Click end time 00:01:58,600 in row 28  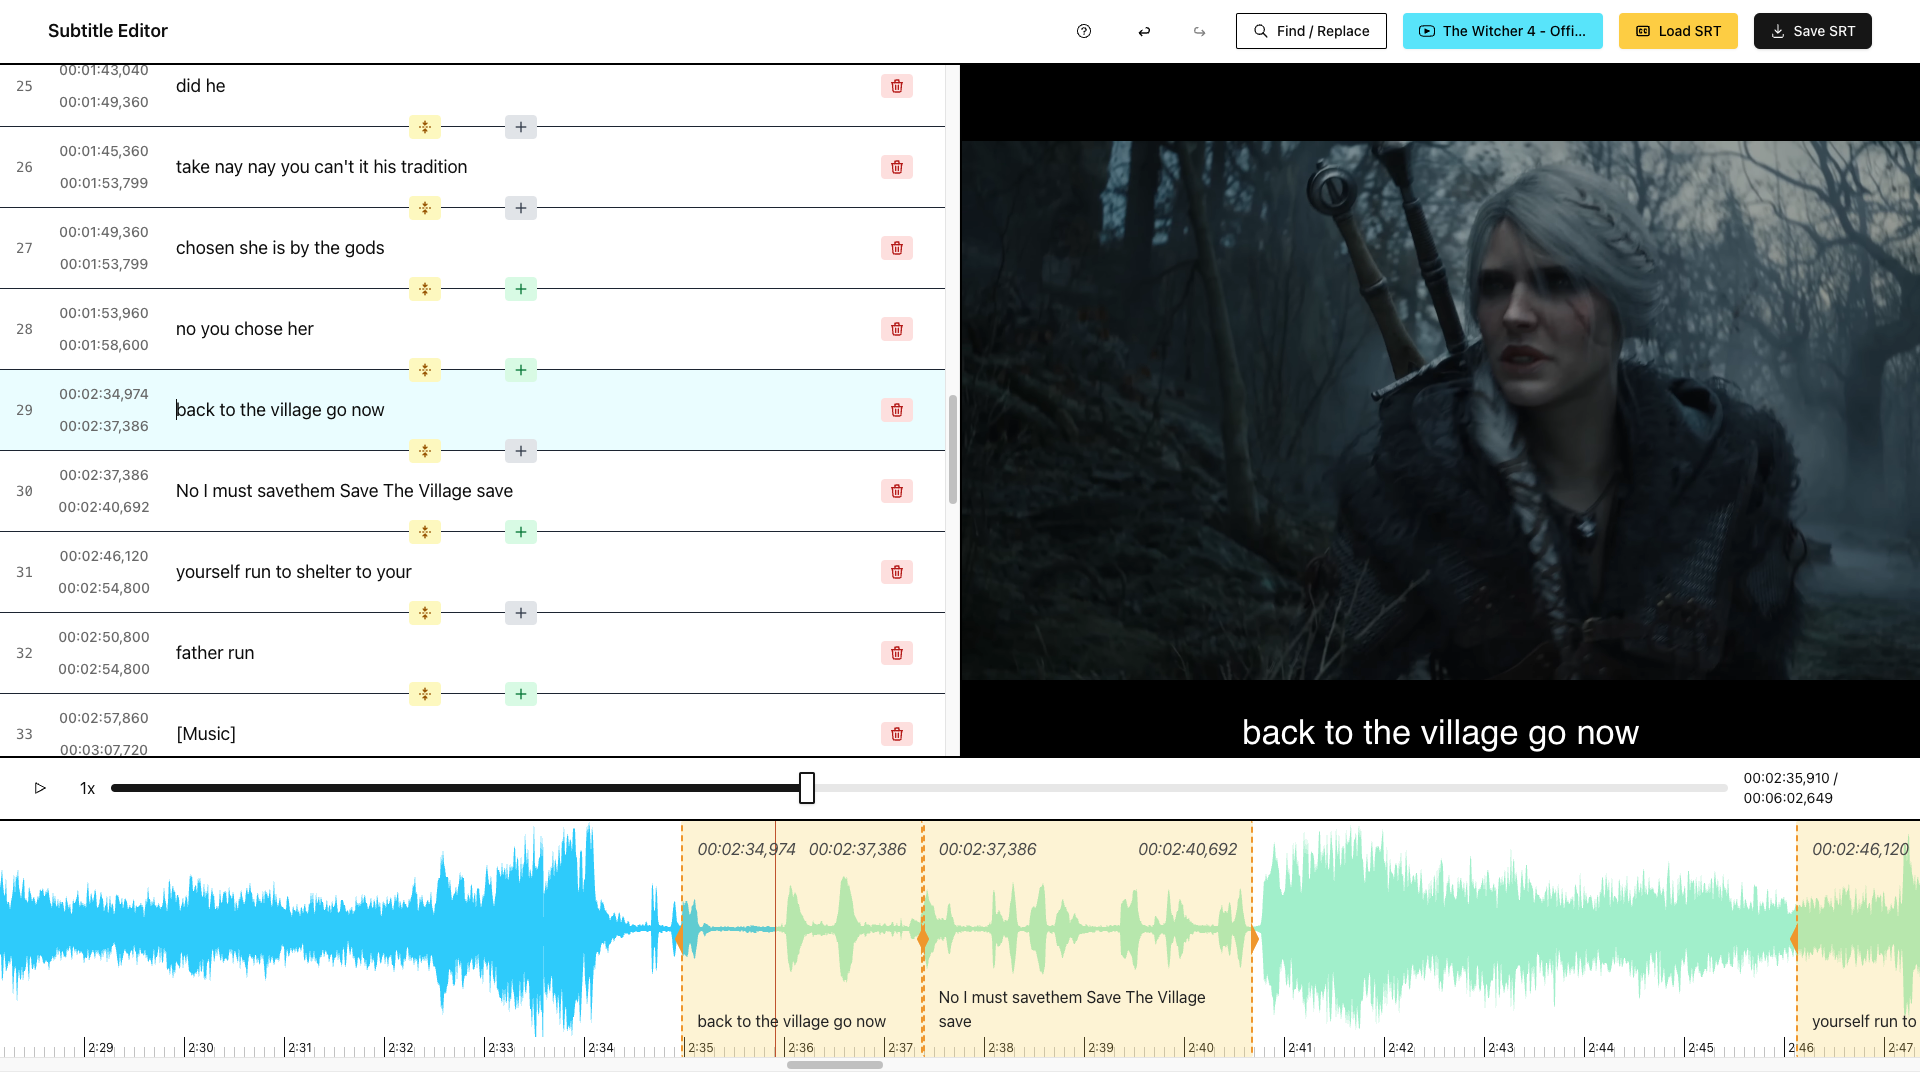point(104,345)
